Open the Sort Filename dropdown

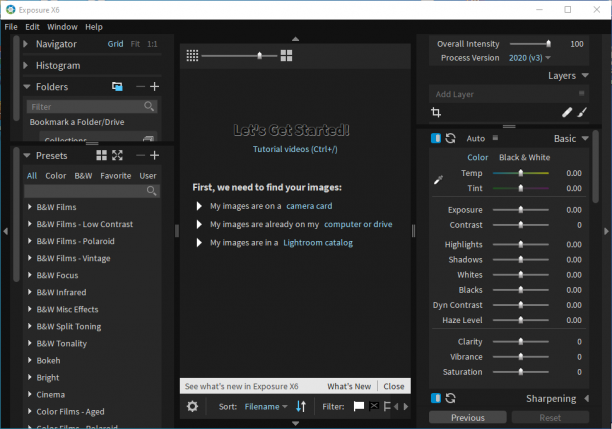point(266,406)
